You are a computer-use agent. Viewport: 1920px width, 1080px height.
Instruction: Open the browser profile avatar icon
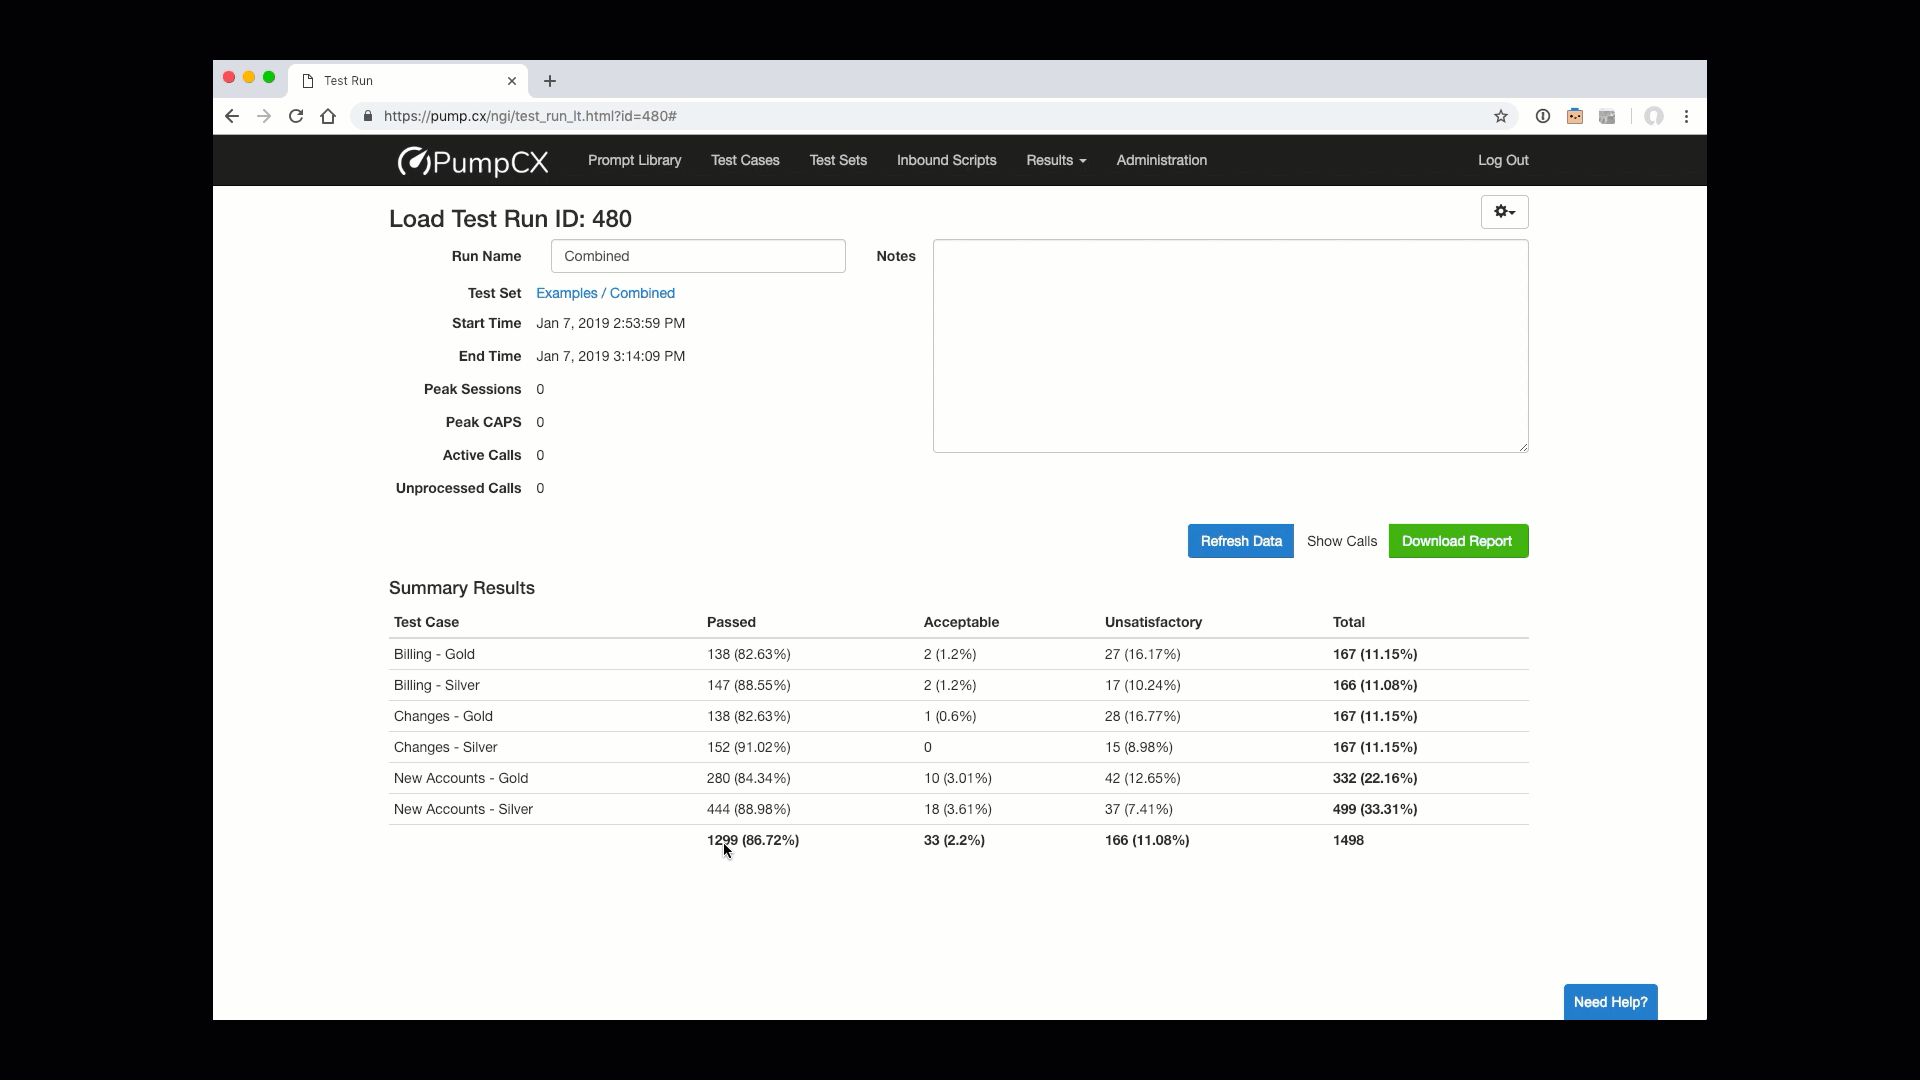point(1654,116)
